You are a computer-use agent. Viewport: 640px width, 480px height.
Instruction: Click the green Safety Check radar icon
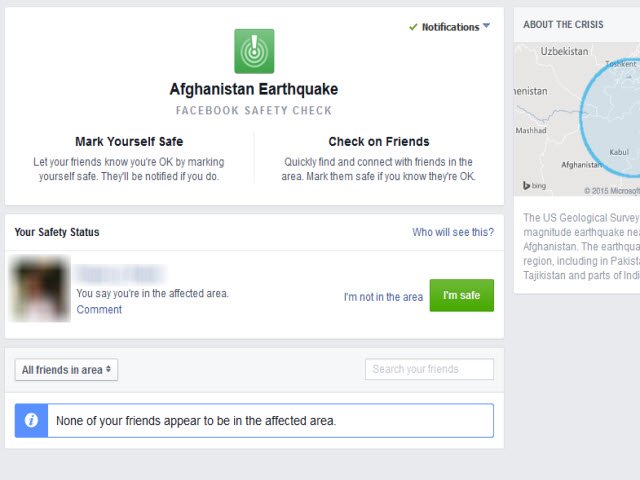tap(254, 51)
